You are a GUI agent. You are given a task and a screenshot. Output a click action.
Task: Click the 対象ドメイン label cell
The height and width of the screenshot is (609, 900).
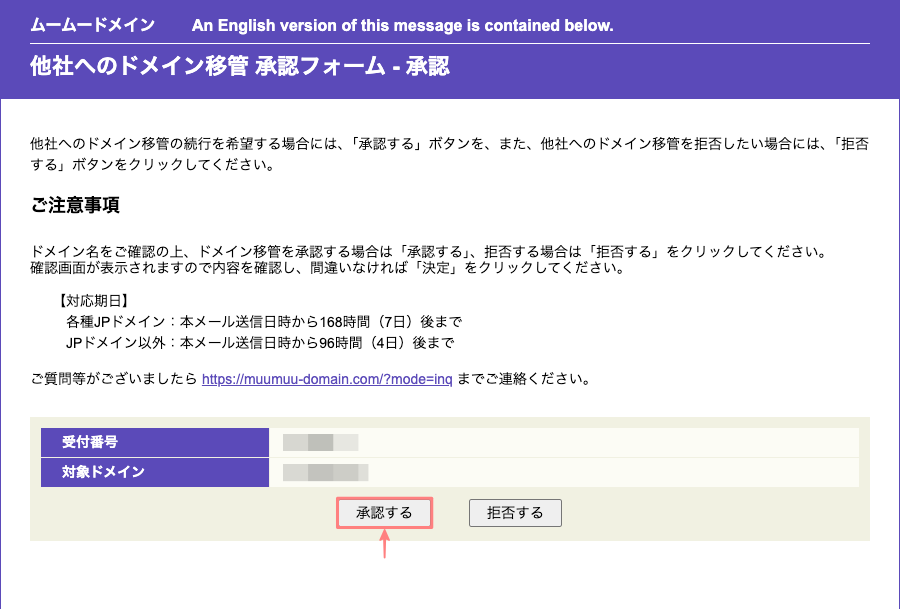154,472
